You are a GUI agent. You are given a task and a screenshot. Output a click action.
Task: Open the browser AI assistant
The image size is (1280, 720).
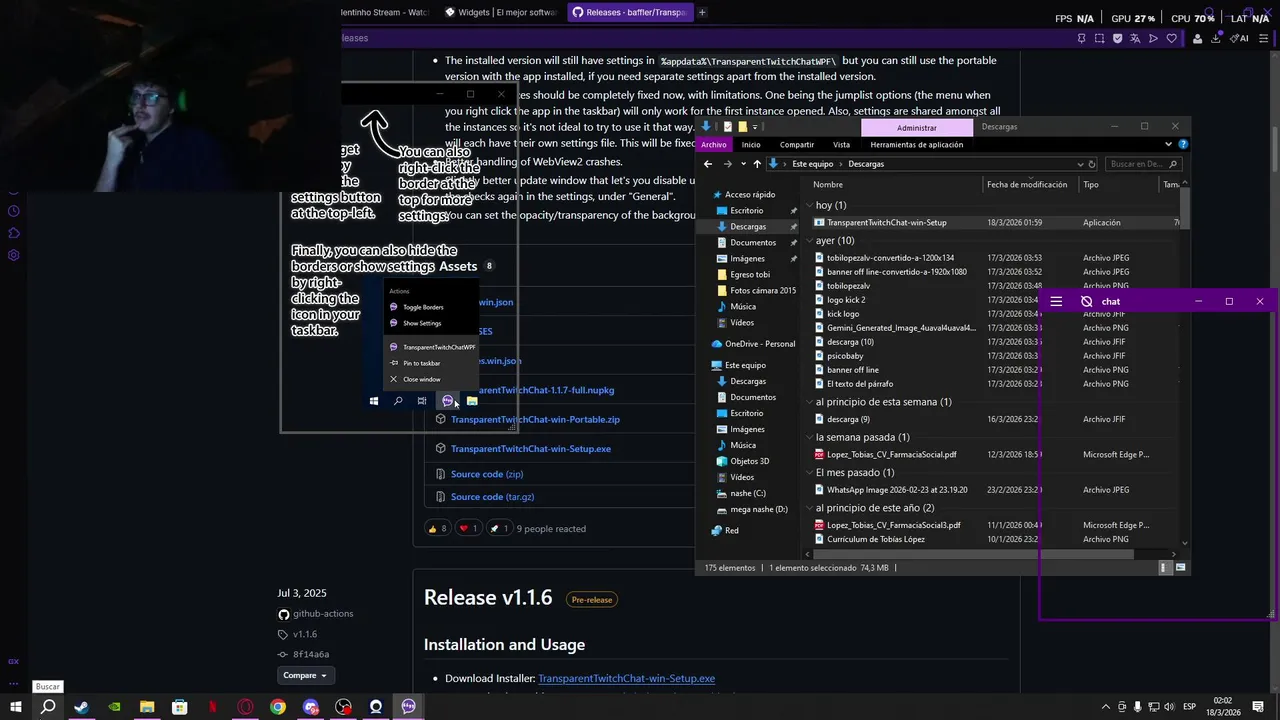1240,38
